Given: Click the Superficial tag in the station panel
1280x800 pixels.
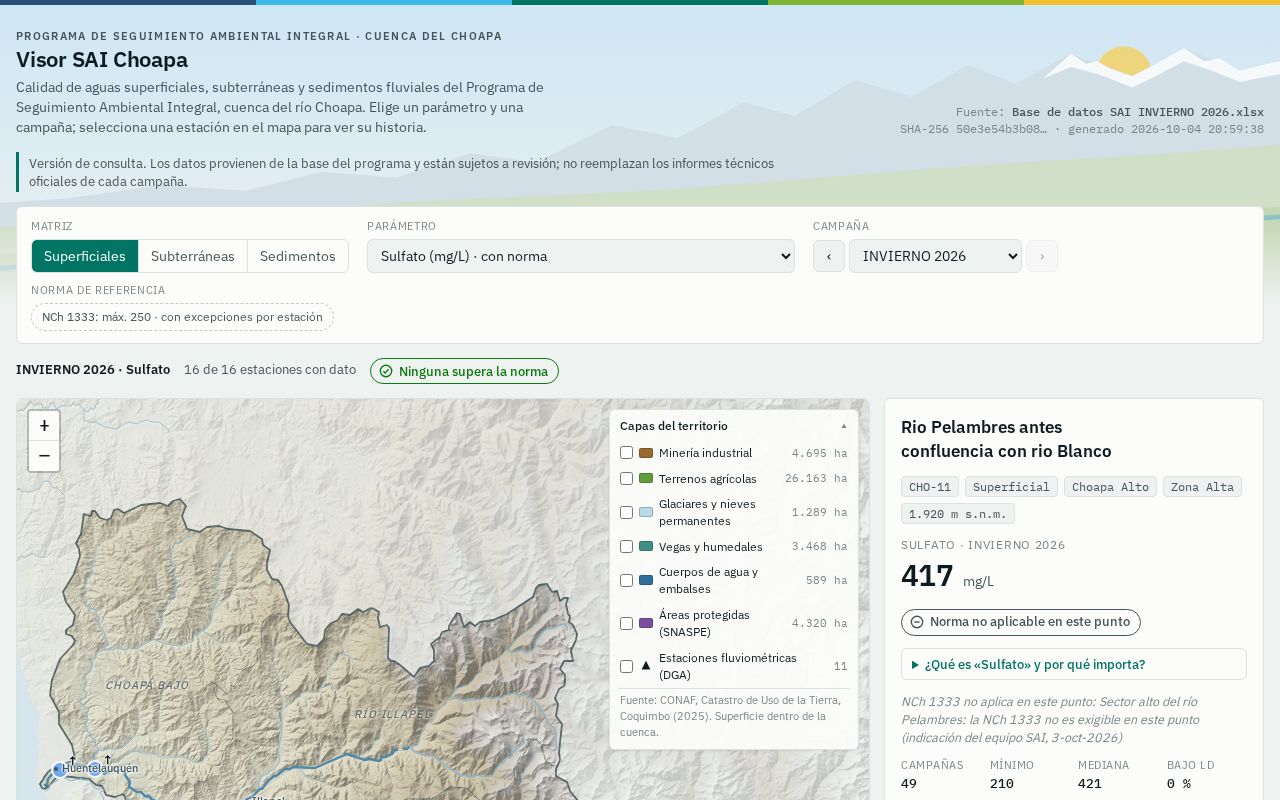Looking at the screenshot, I should point(1012,487).
